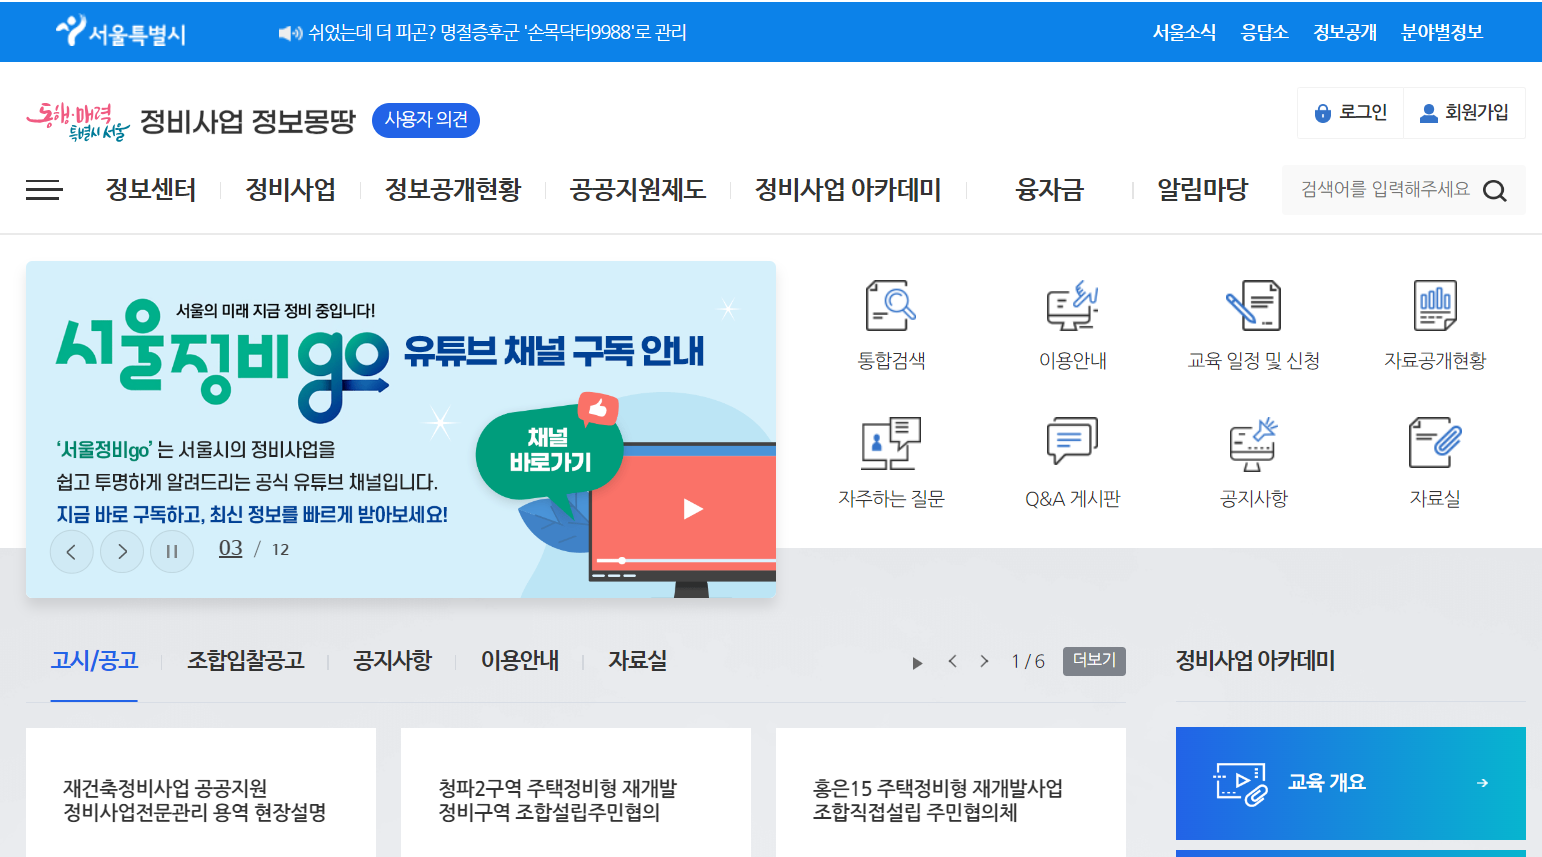Focus the 검색어를 입력해주세요 search field
The width and height of the screenshot is (1542, 857).
[x=1384, y=190]
